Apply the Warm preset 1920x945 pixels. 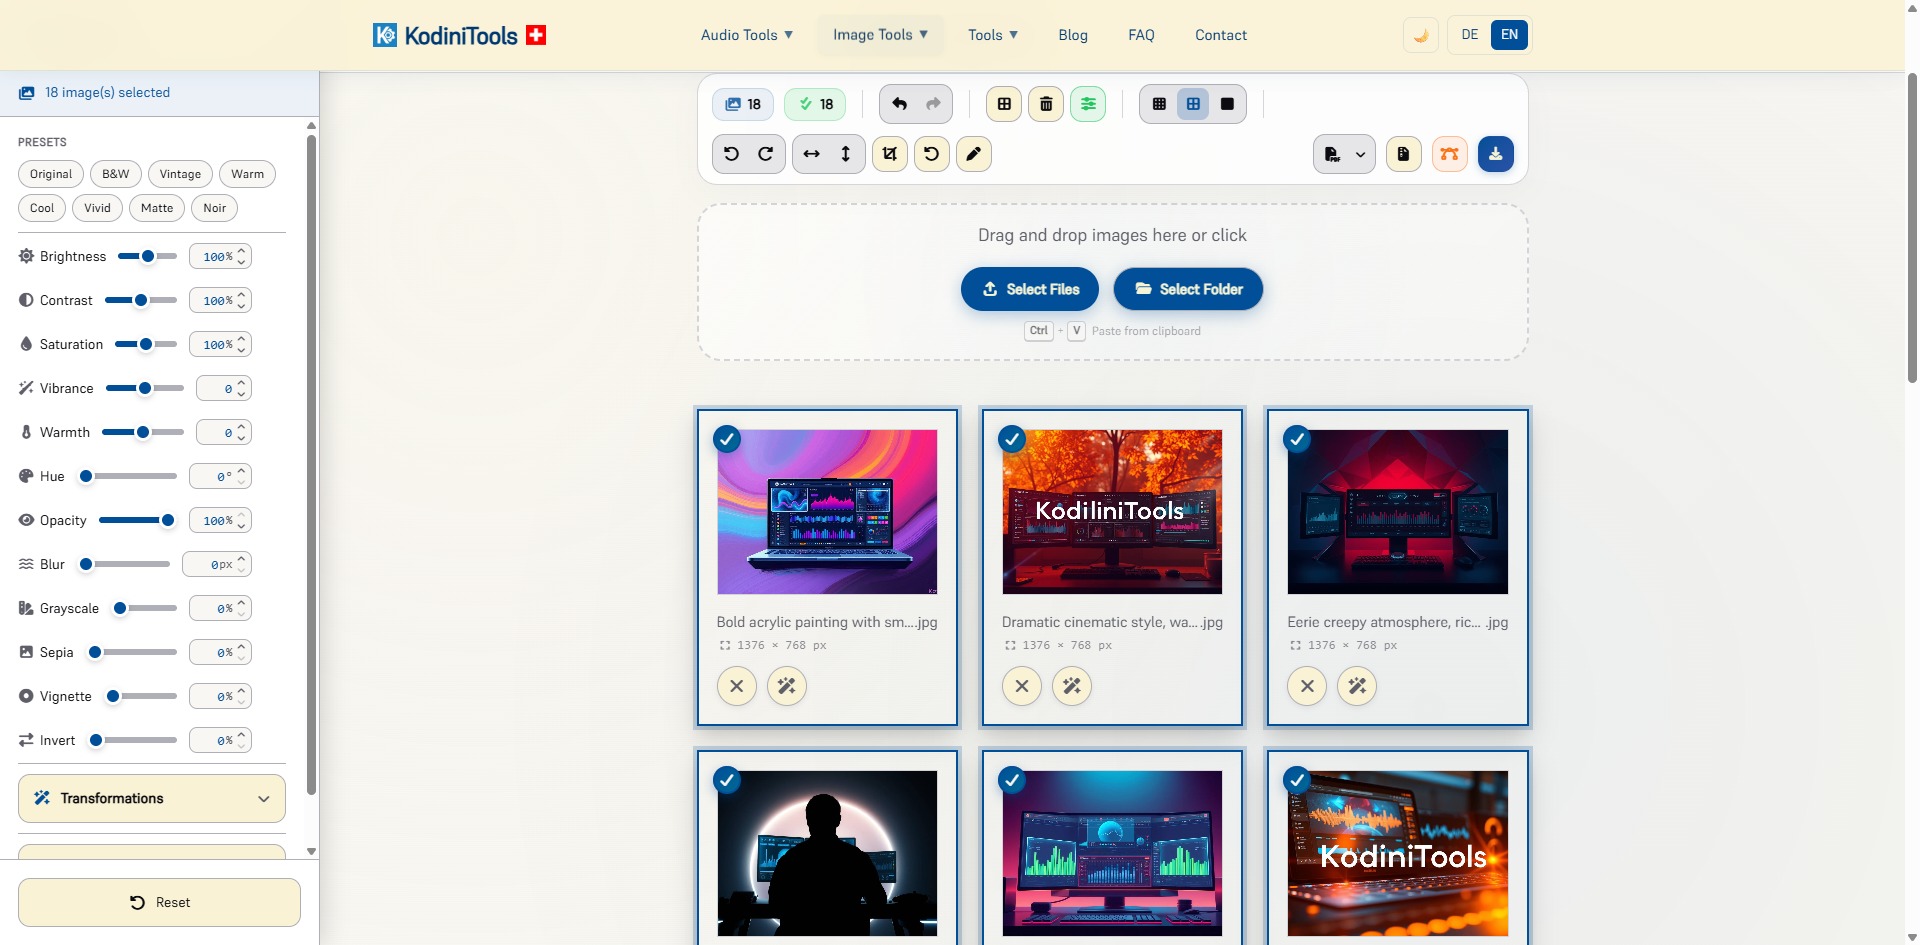click(x=247, y=174)
